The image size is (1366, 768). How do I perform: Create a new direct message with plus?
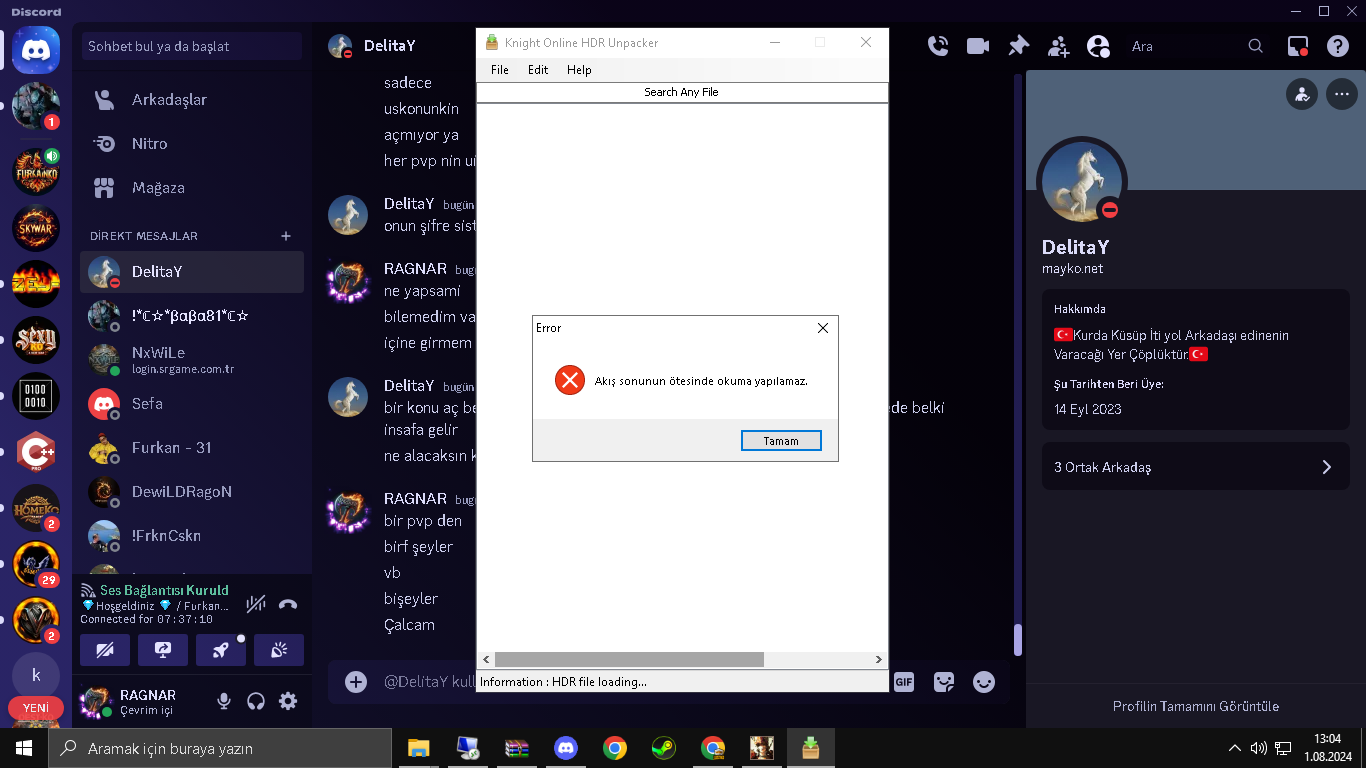[x=286, y=236]
